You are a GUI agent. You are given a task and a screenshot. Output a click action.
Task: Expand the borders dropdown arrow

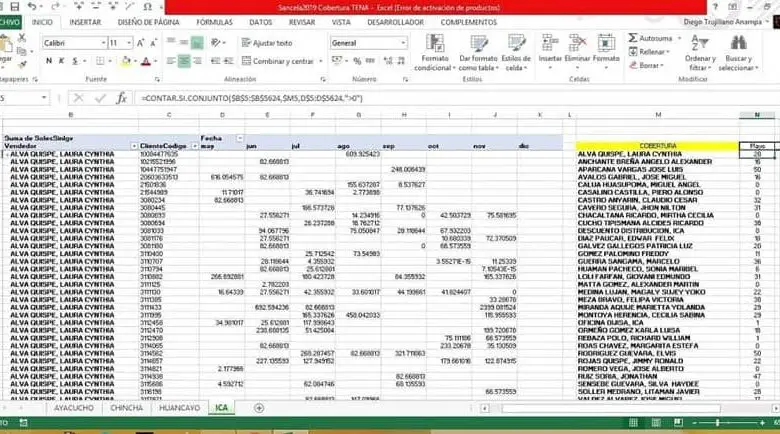pyautogui.click(x=109, y=61)
